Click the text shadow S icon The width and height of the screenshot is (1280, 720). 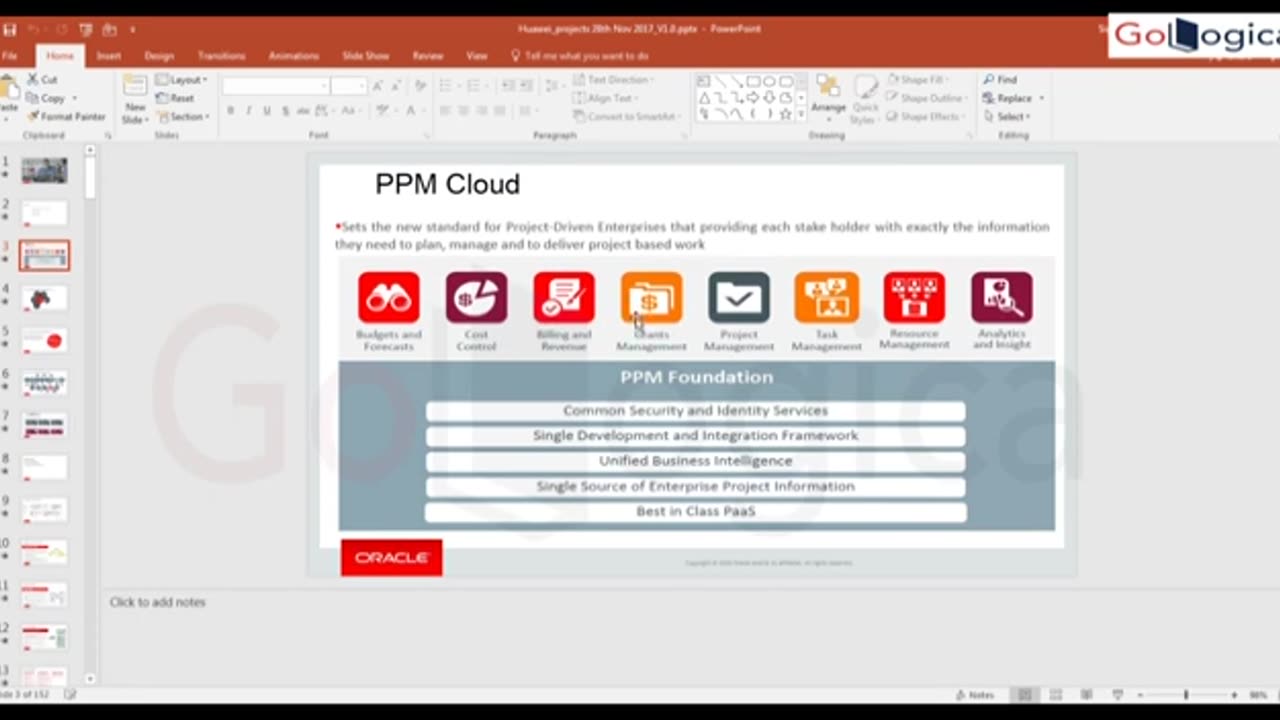coord(286,111)
